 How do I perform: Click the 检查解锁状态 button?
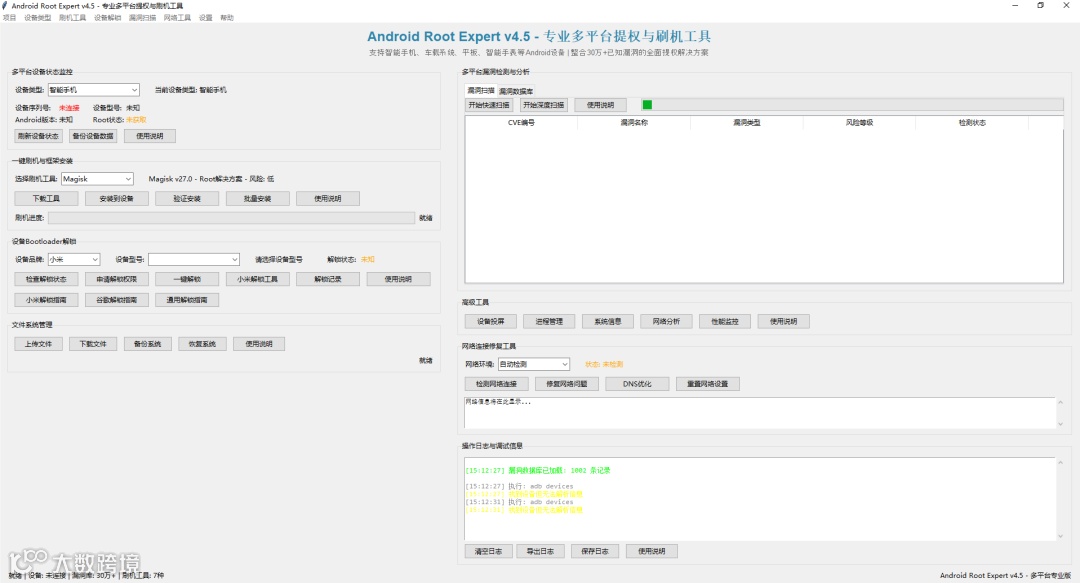coord(46,279)
